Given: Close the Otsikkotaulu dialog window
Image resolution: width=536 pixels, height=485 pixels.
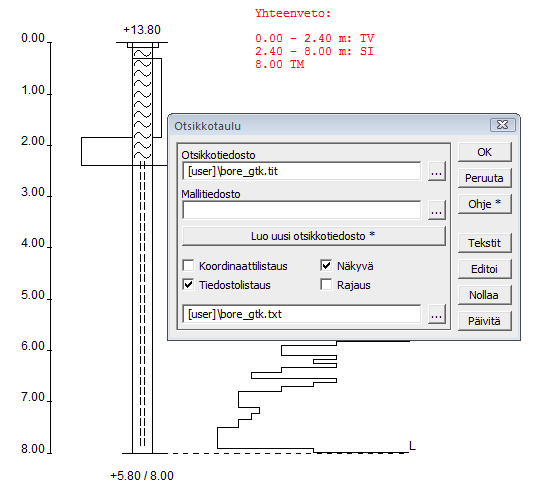Looking at the screenshot, I should click(x=502, y=125).
